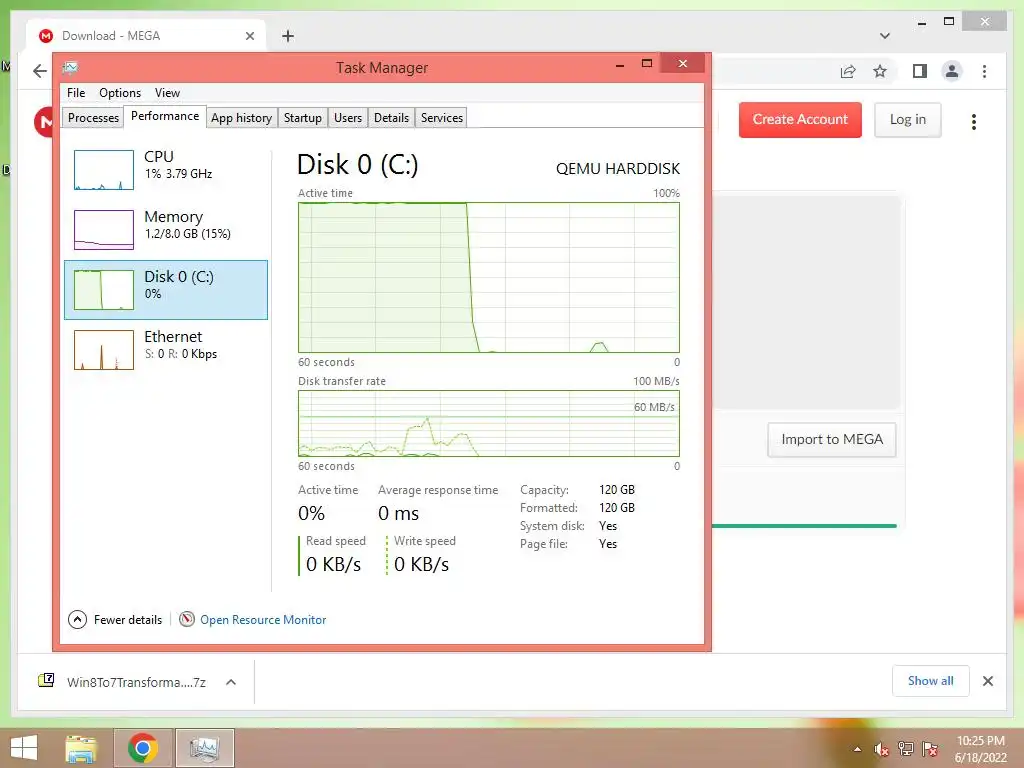Show hidden system tray icons arrow
Screen dimensions: 1024x768
pos(857,749)
